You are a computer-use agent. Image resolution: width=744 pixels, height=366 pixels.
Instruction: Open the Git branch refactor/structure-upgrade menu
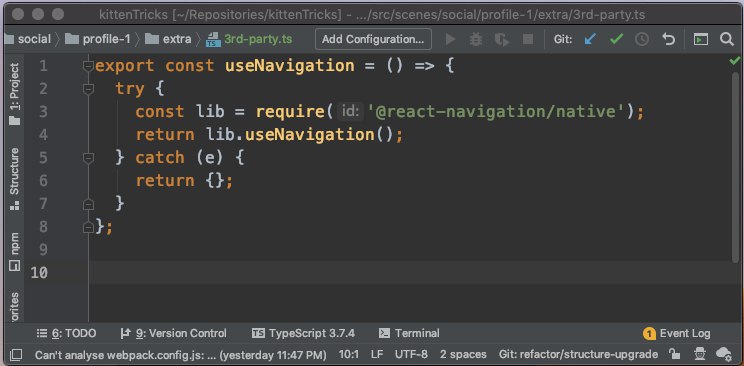(578, 354)
